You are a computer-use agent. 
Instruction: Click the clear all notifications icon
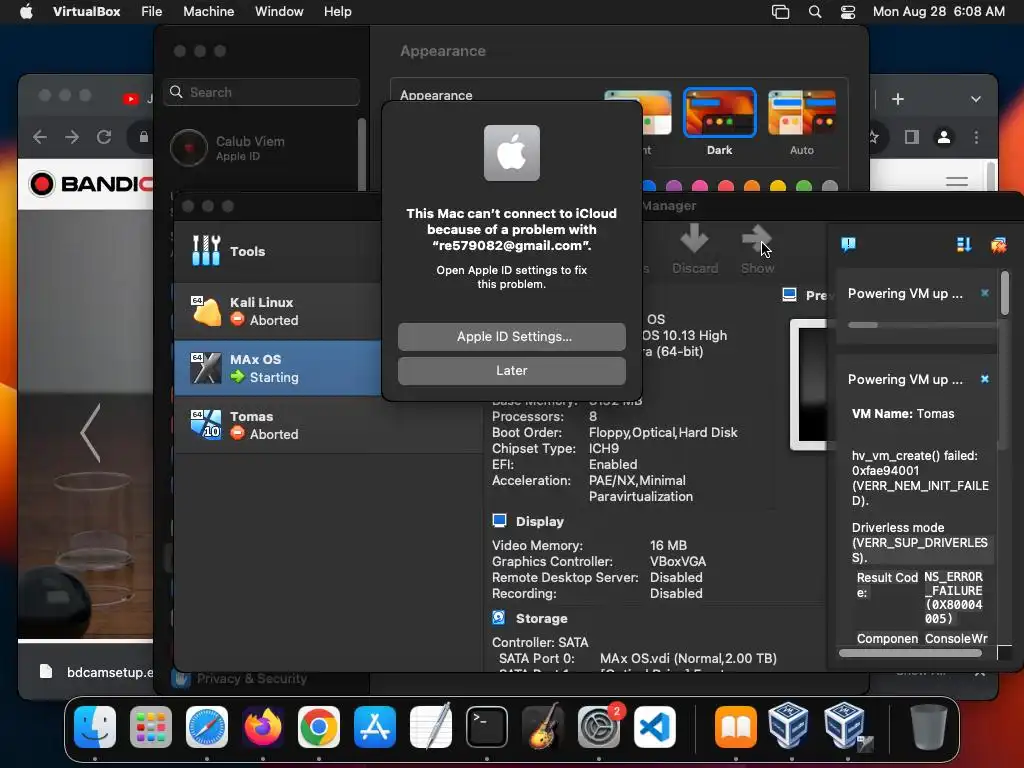pyautogui.click(x=999, y=245)
